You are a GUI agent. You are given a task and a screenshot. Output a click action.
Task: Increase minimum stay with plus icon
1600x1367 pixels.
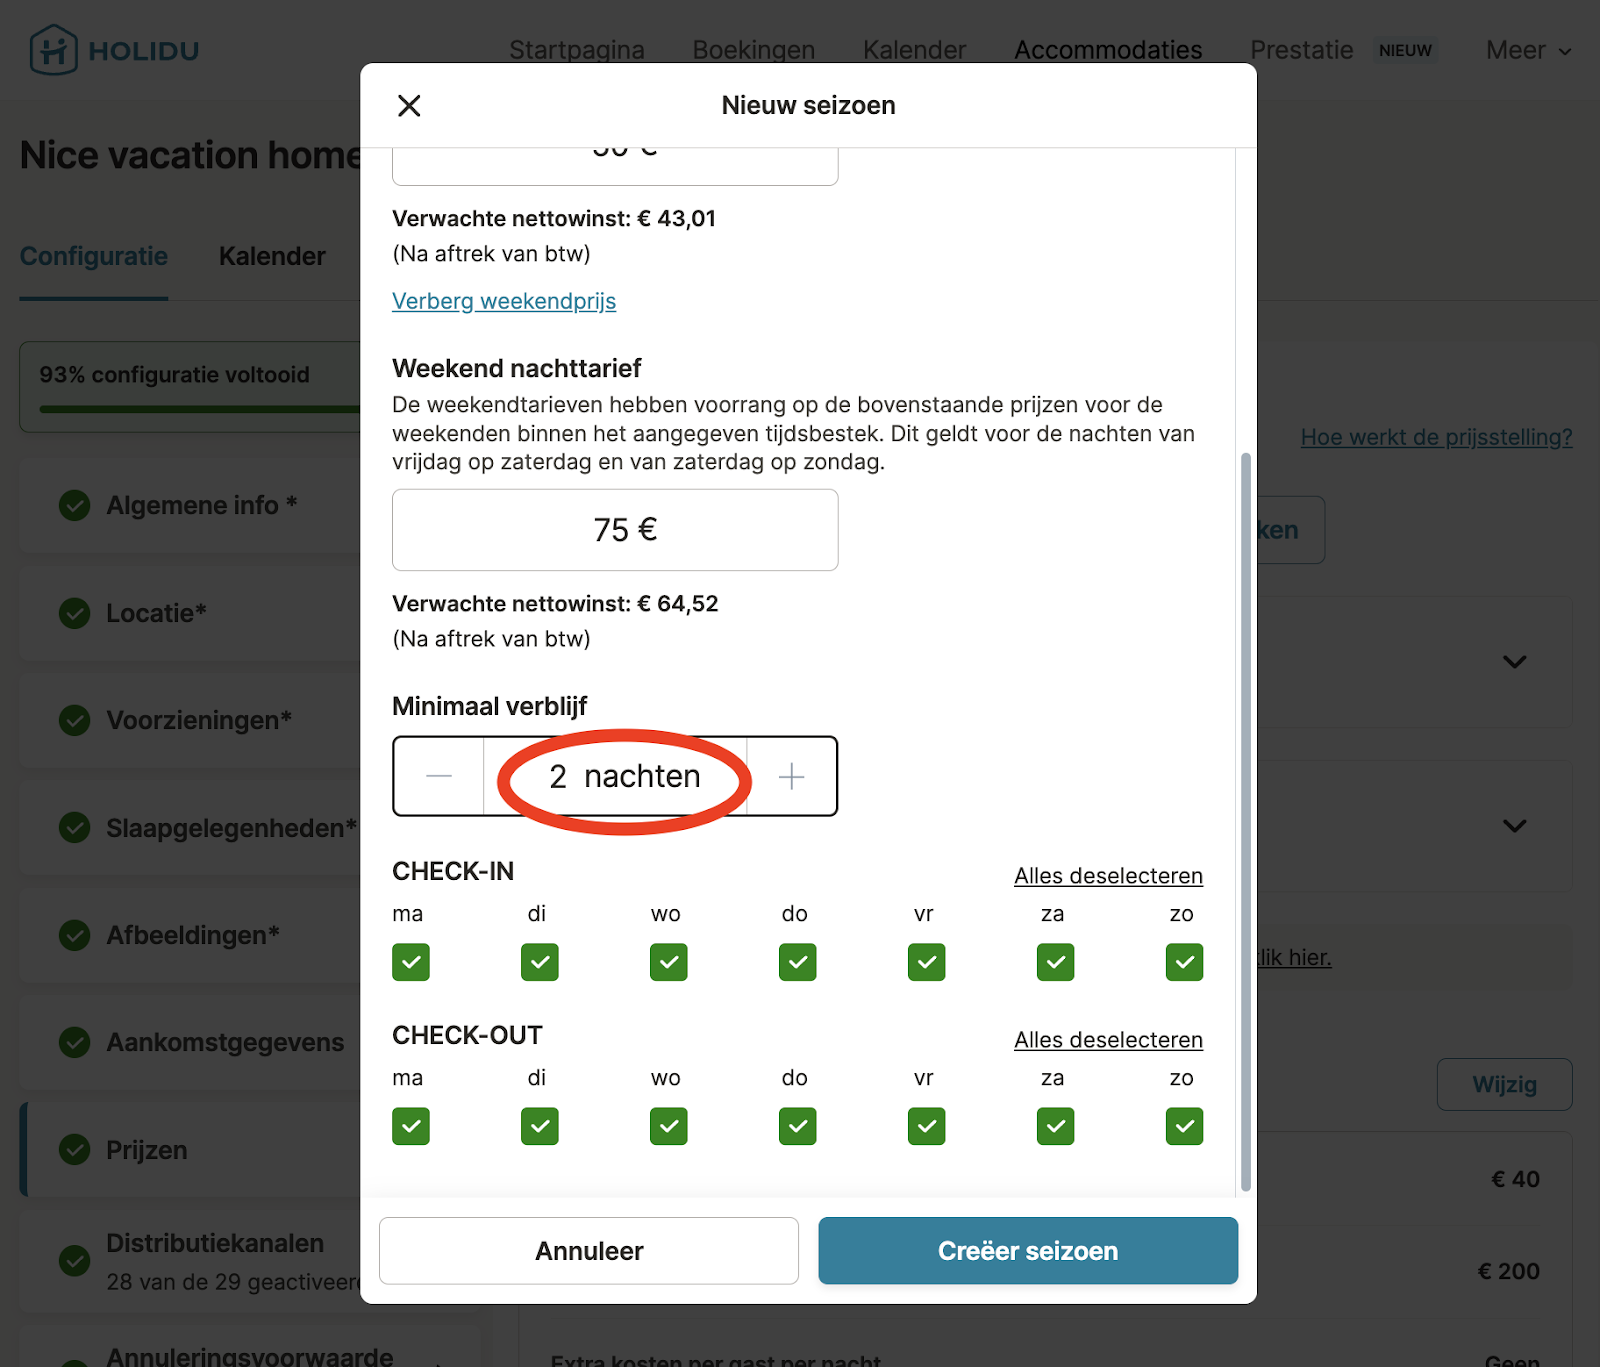pos(791,776)
